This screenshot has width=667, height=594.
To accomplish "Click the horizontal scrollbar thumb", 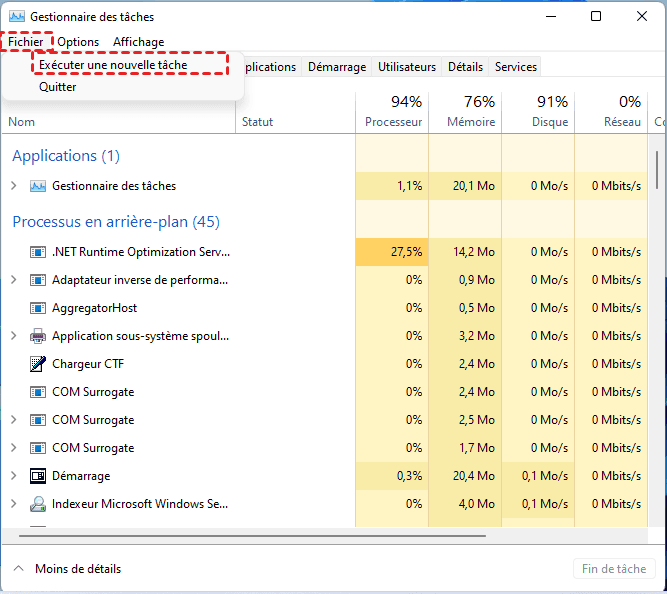I will pyautogui.click(x=252, y=536).
